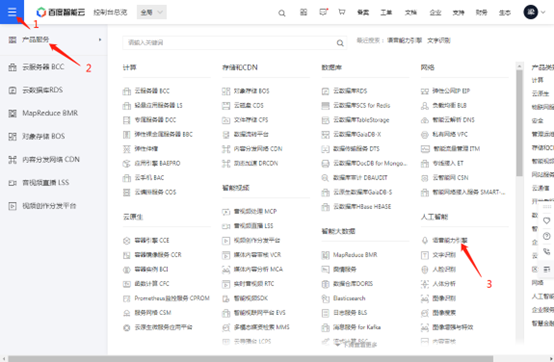Click the 数据库审计 DBAUDIT product icon
Screen dimensions: 554x362
(325, 178)
